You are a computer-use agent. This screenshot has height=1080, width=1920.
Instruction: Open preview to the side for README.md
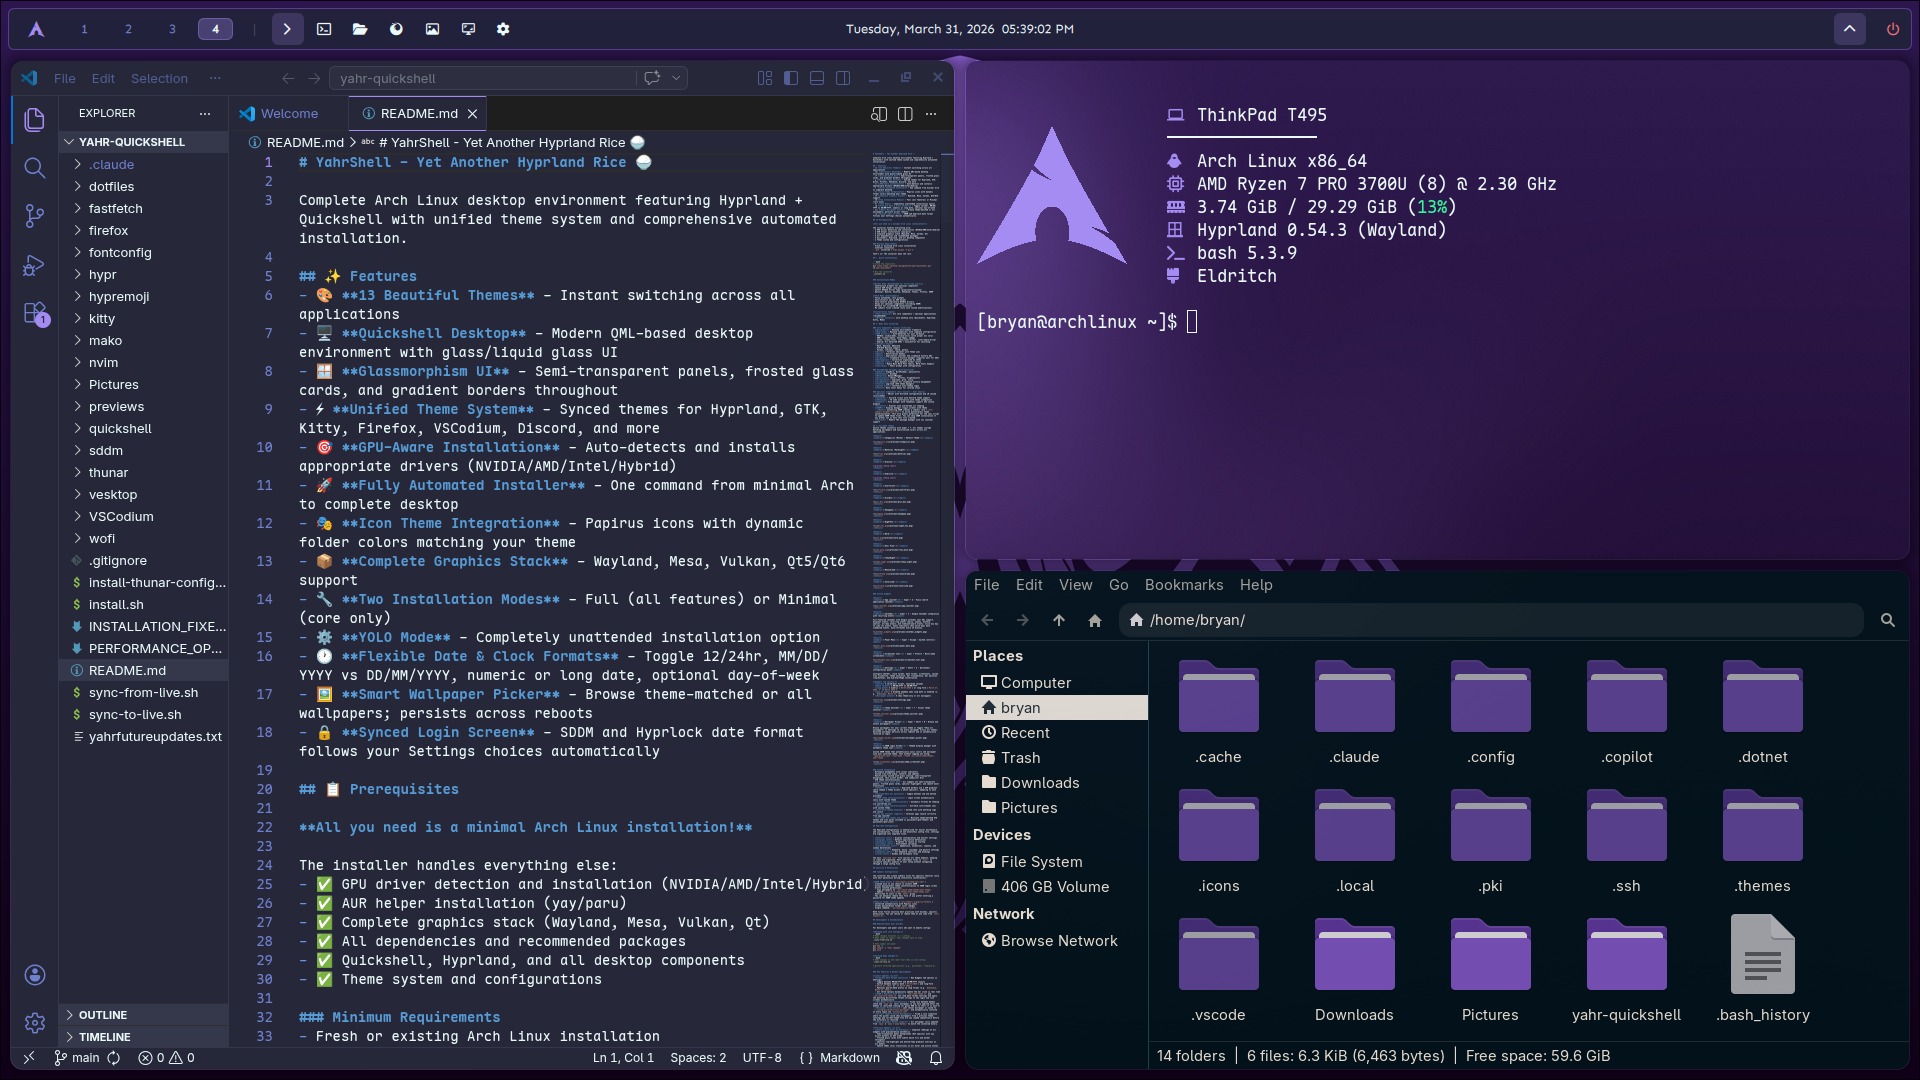(x=879, y=114)
